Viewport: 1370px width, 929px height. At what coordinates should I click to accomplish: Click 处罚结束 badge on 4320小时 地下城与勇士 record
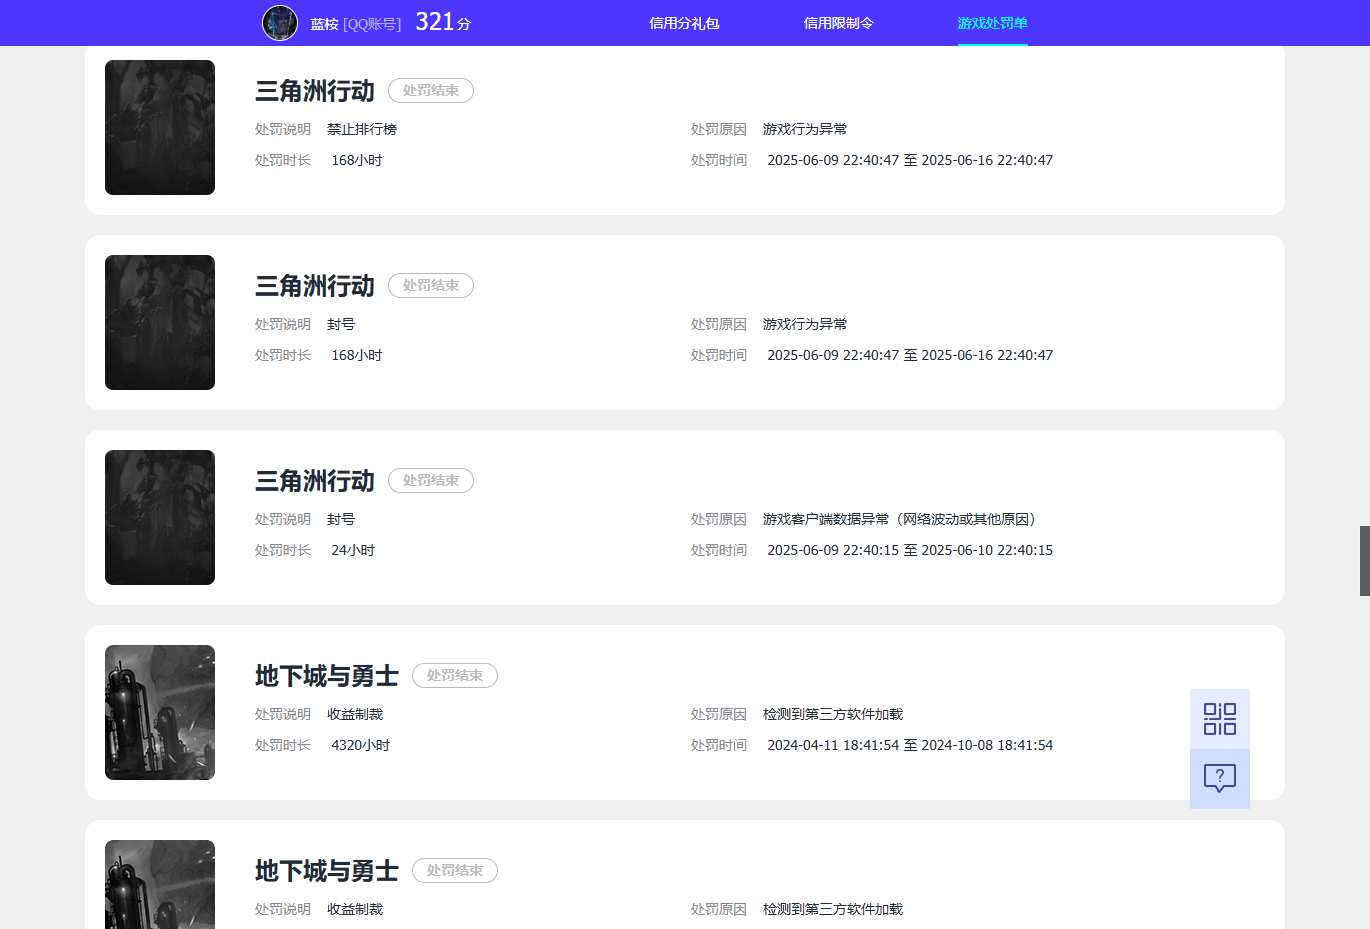455,676
